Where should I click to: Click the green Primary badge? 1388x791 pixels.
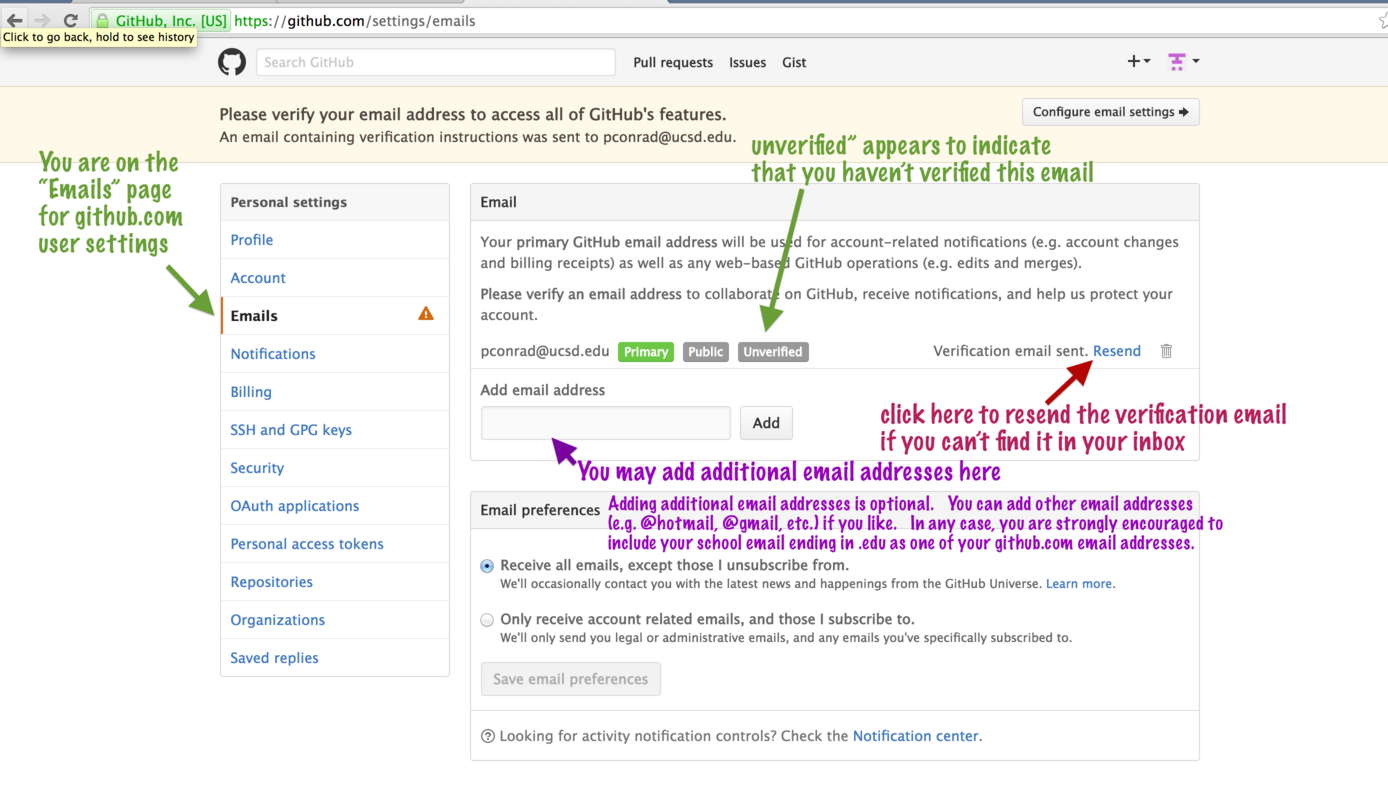pyautogui.click(x=646, y=352)
